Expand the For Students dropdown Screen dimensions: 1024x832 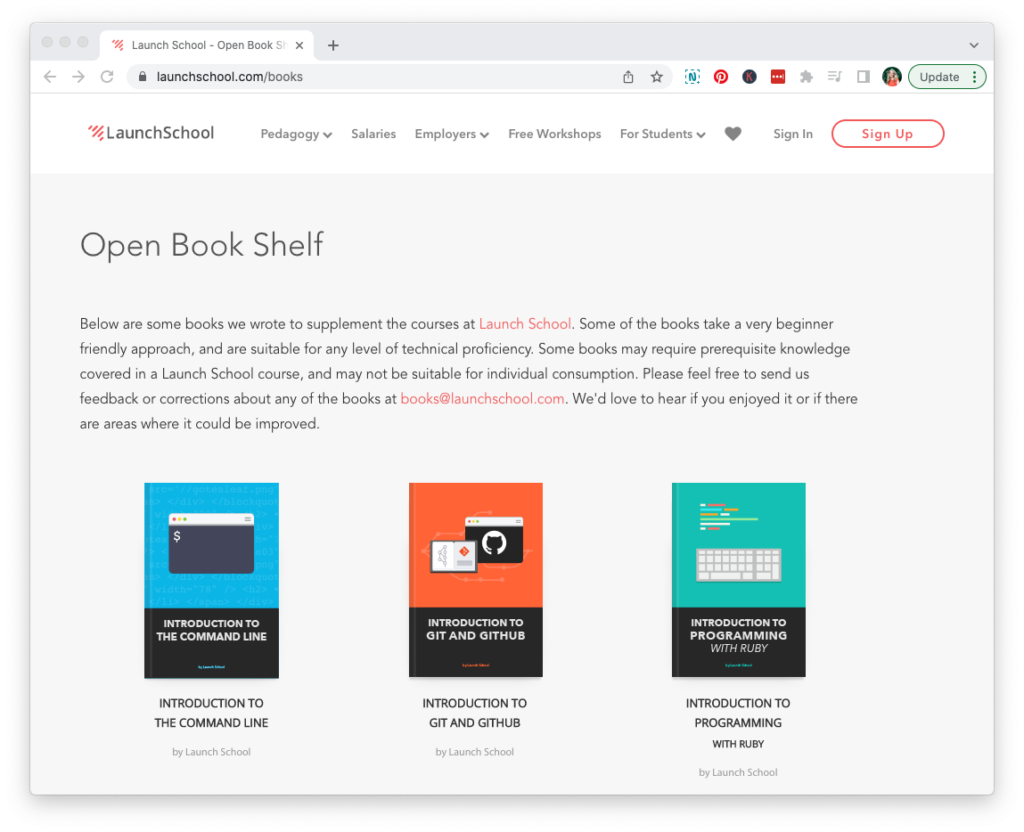[x=662, y=133]
